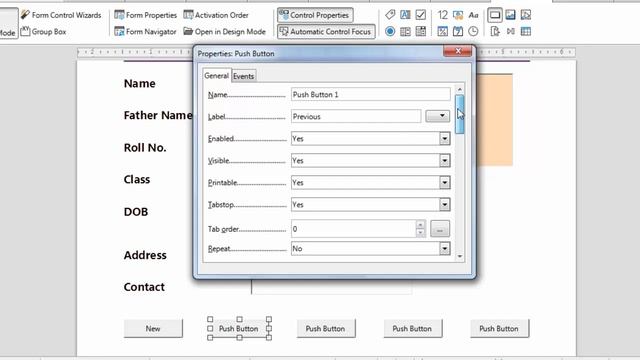This screenshot has width=640, height=360.
Task: Select the List Box control icon
Action: pyautogui.click(x=405, y=31)
